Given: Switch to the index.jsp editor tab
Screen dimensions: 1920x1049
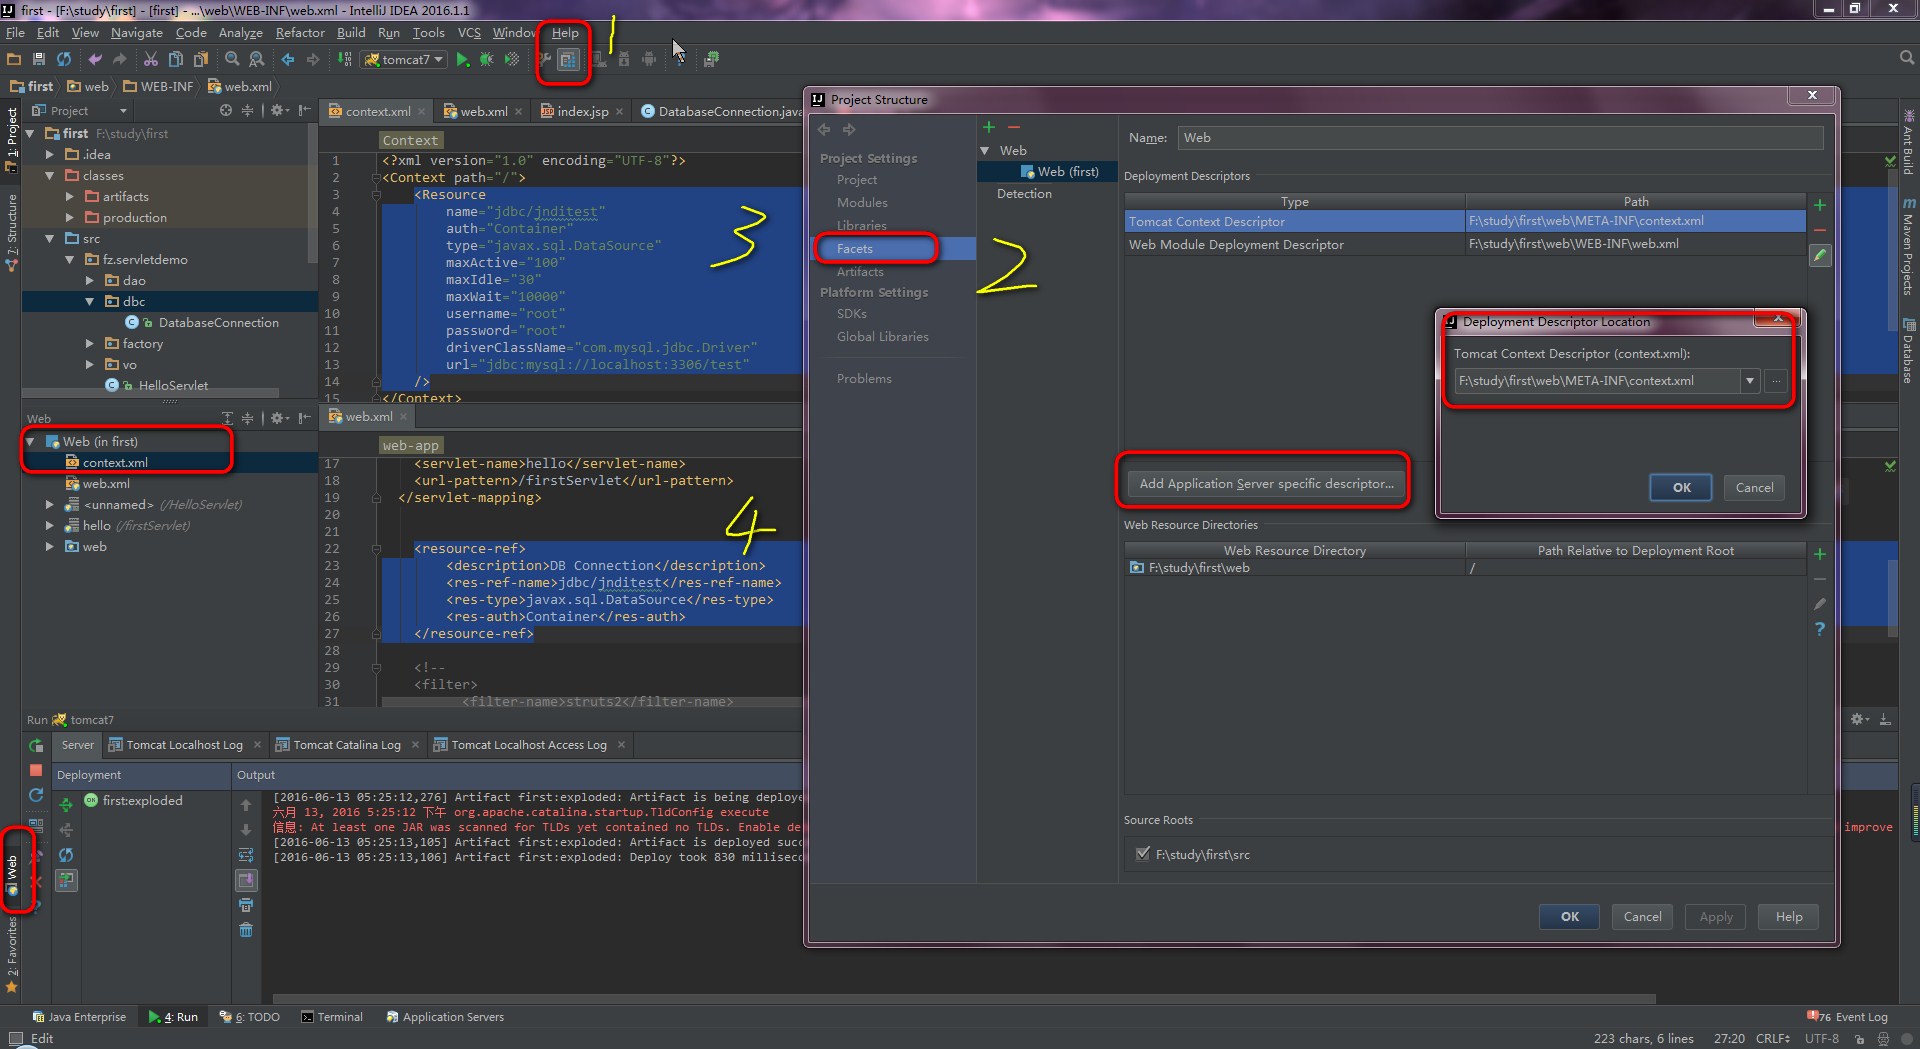Looking at the screenshot, I should click(x=583, y=111).
